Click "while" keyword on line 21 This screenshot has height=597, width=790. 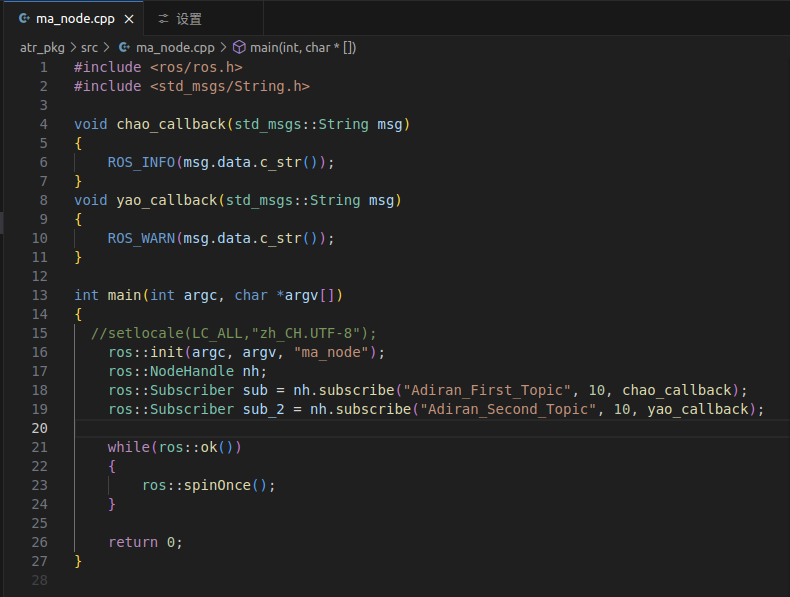point(128,447)
